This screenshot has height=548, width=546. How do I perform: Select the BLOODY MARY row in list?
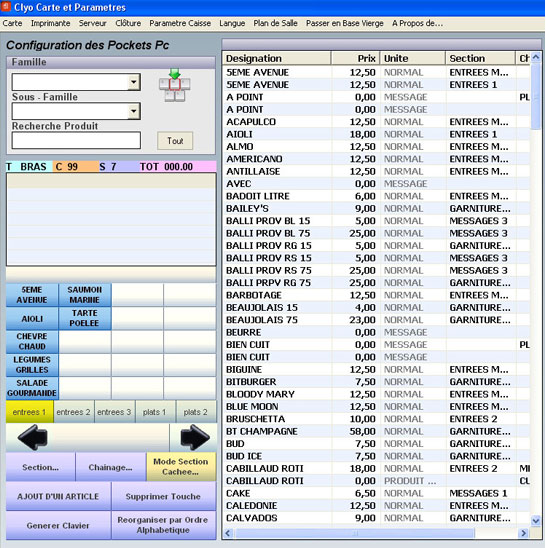point(378,394)
